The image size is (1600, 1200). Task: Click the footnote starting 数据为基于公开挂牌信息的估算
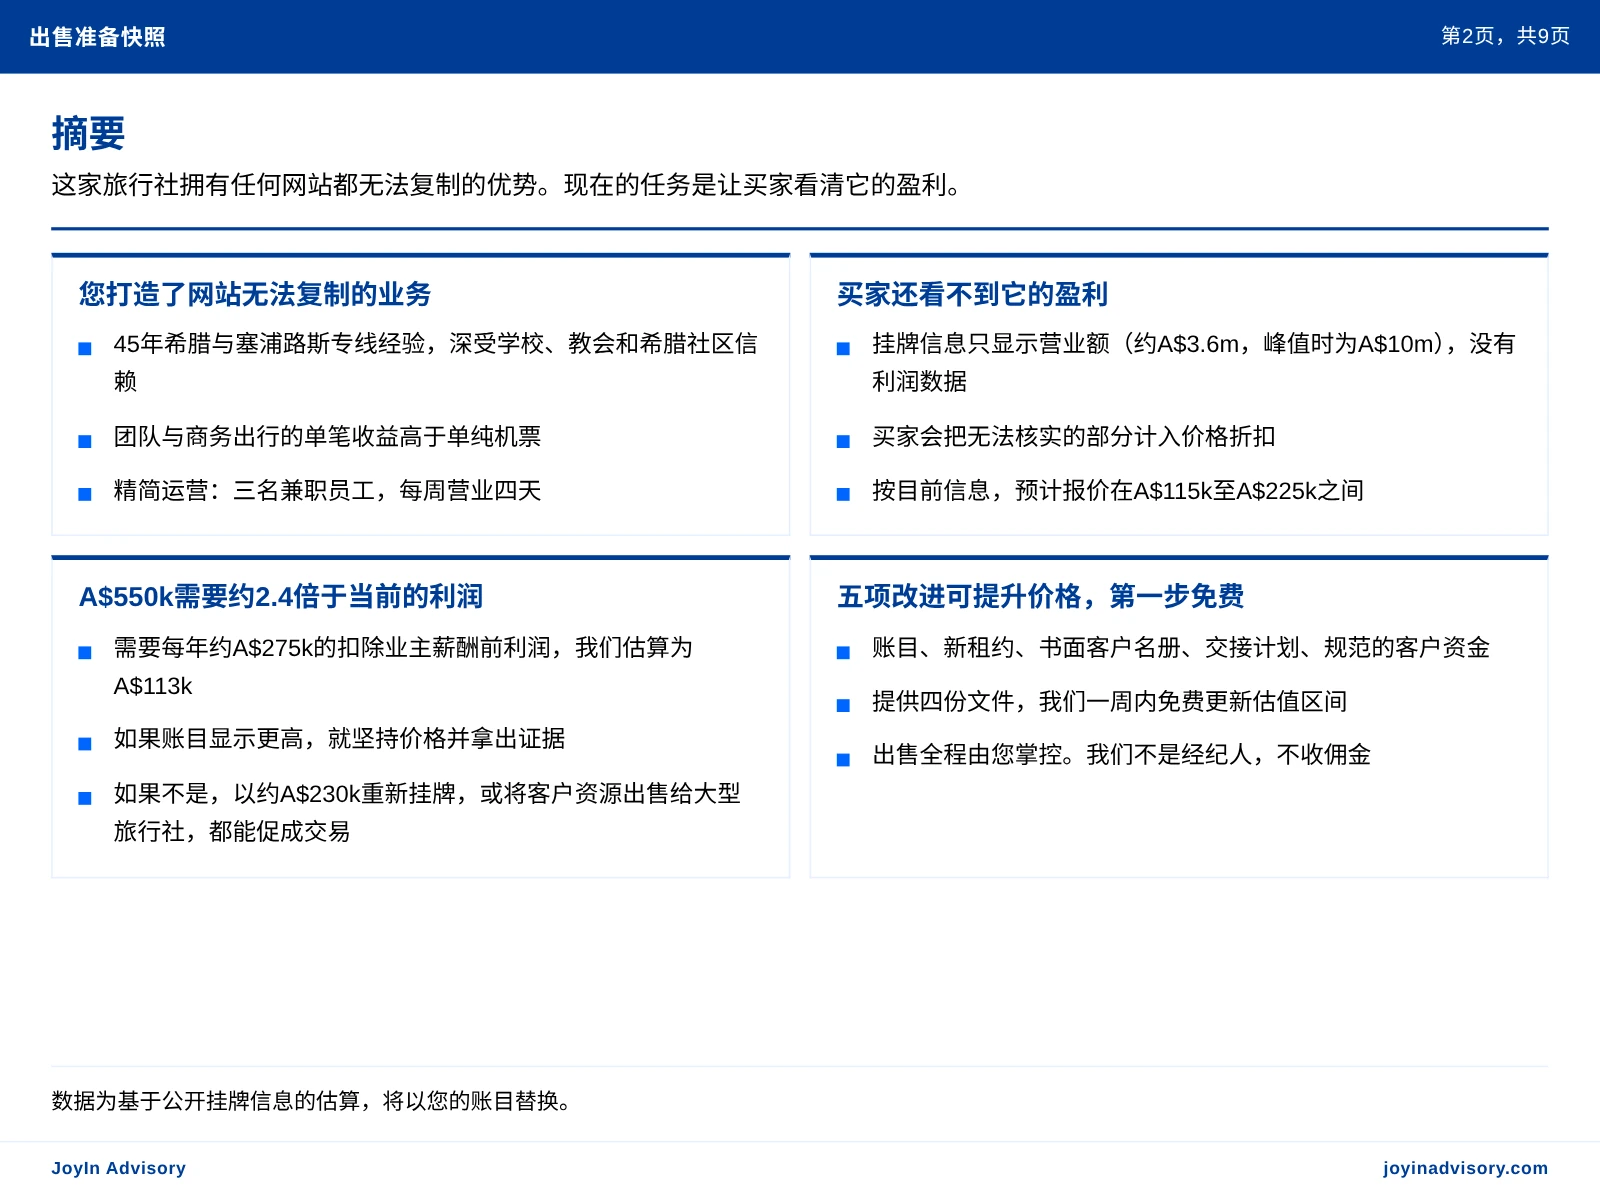click(314, 1101)
